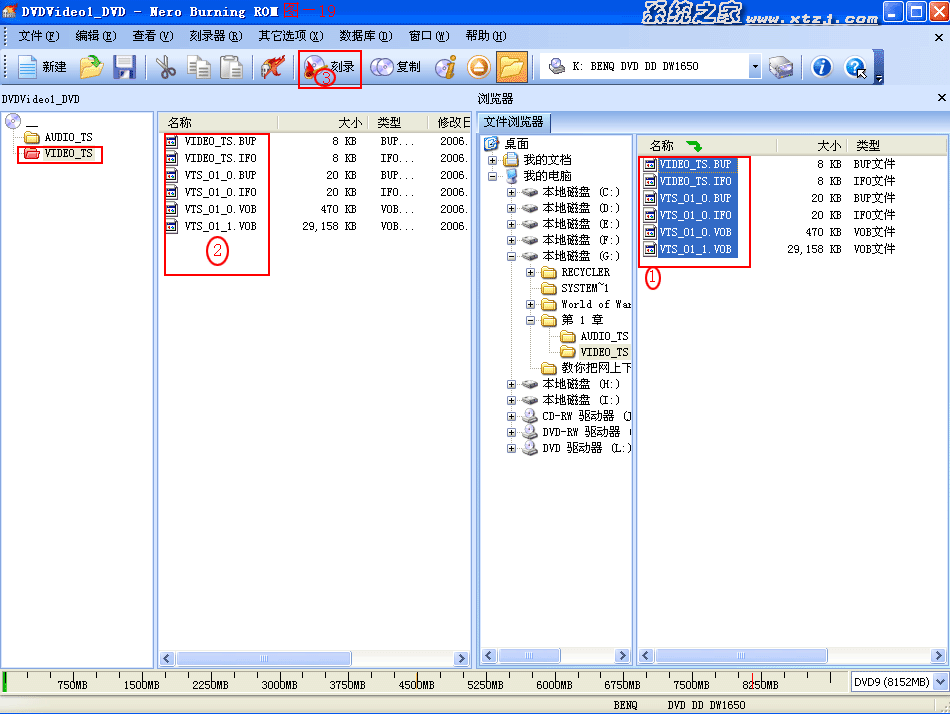The image size is (950, 714).
Task: Open the recorder drive dropdown (BENQ DW1650)
Action: point(755,67)
